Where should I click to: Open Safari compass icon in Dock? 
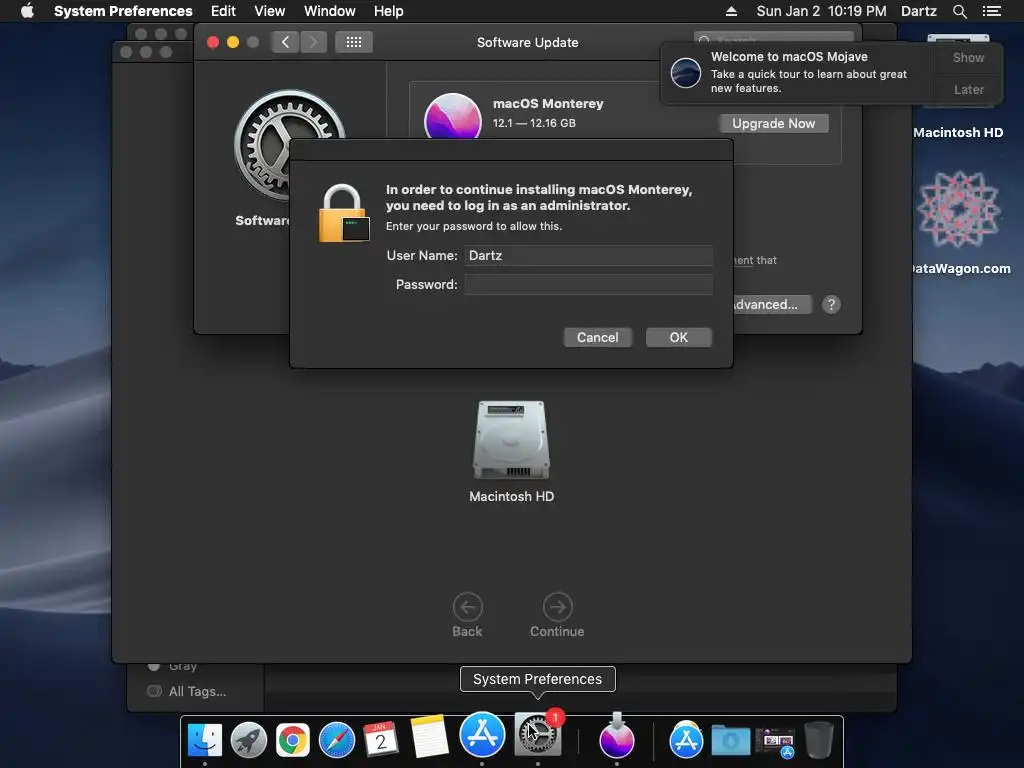[336, 740]
